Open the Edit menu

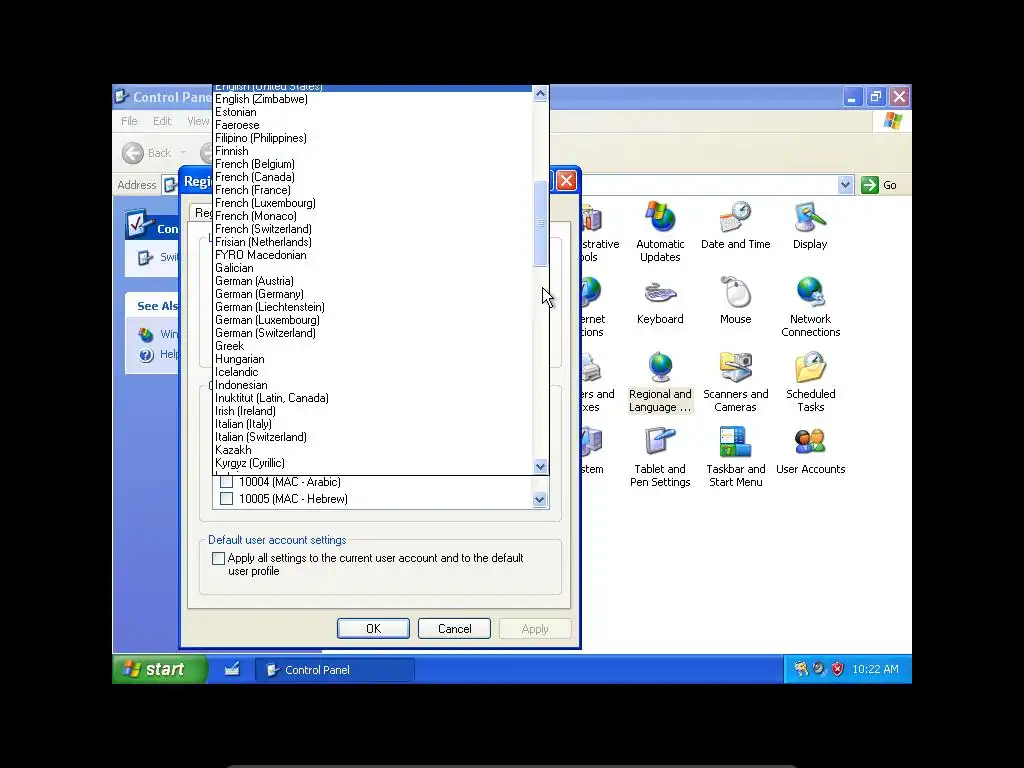[162, 121]
